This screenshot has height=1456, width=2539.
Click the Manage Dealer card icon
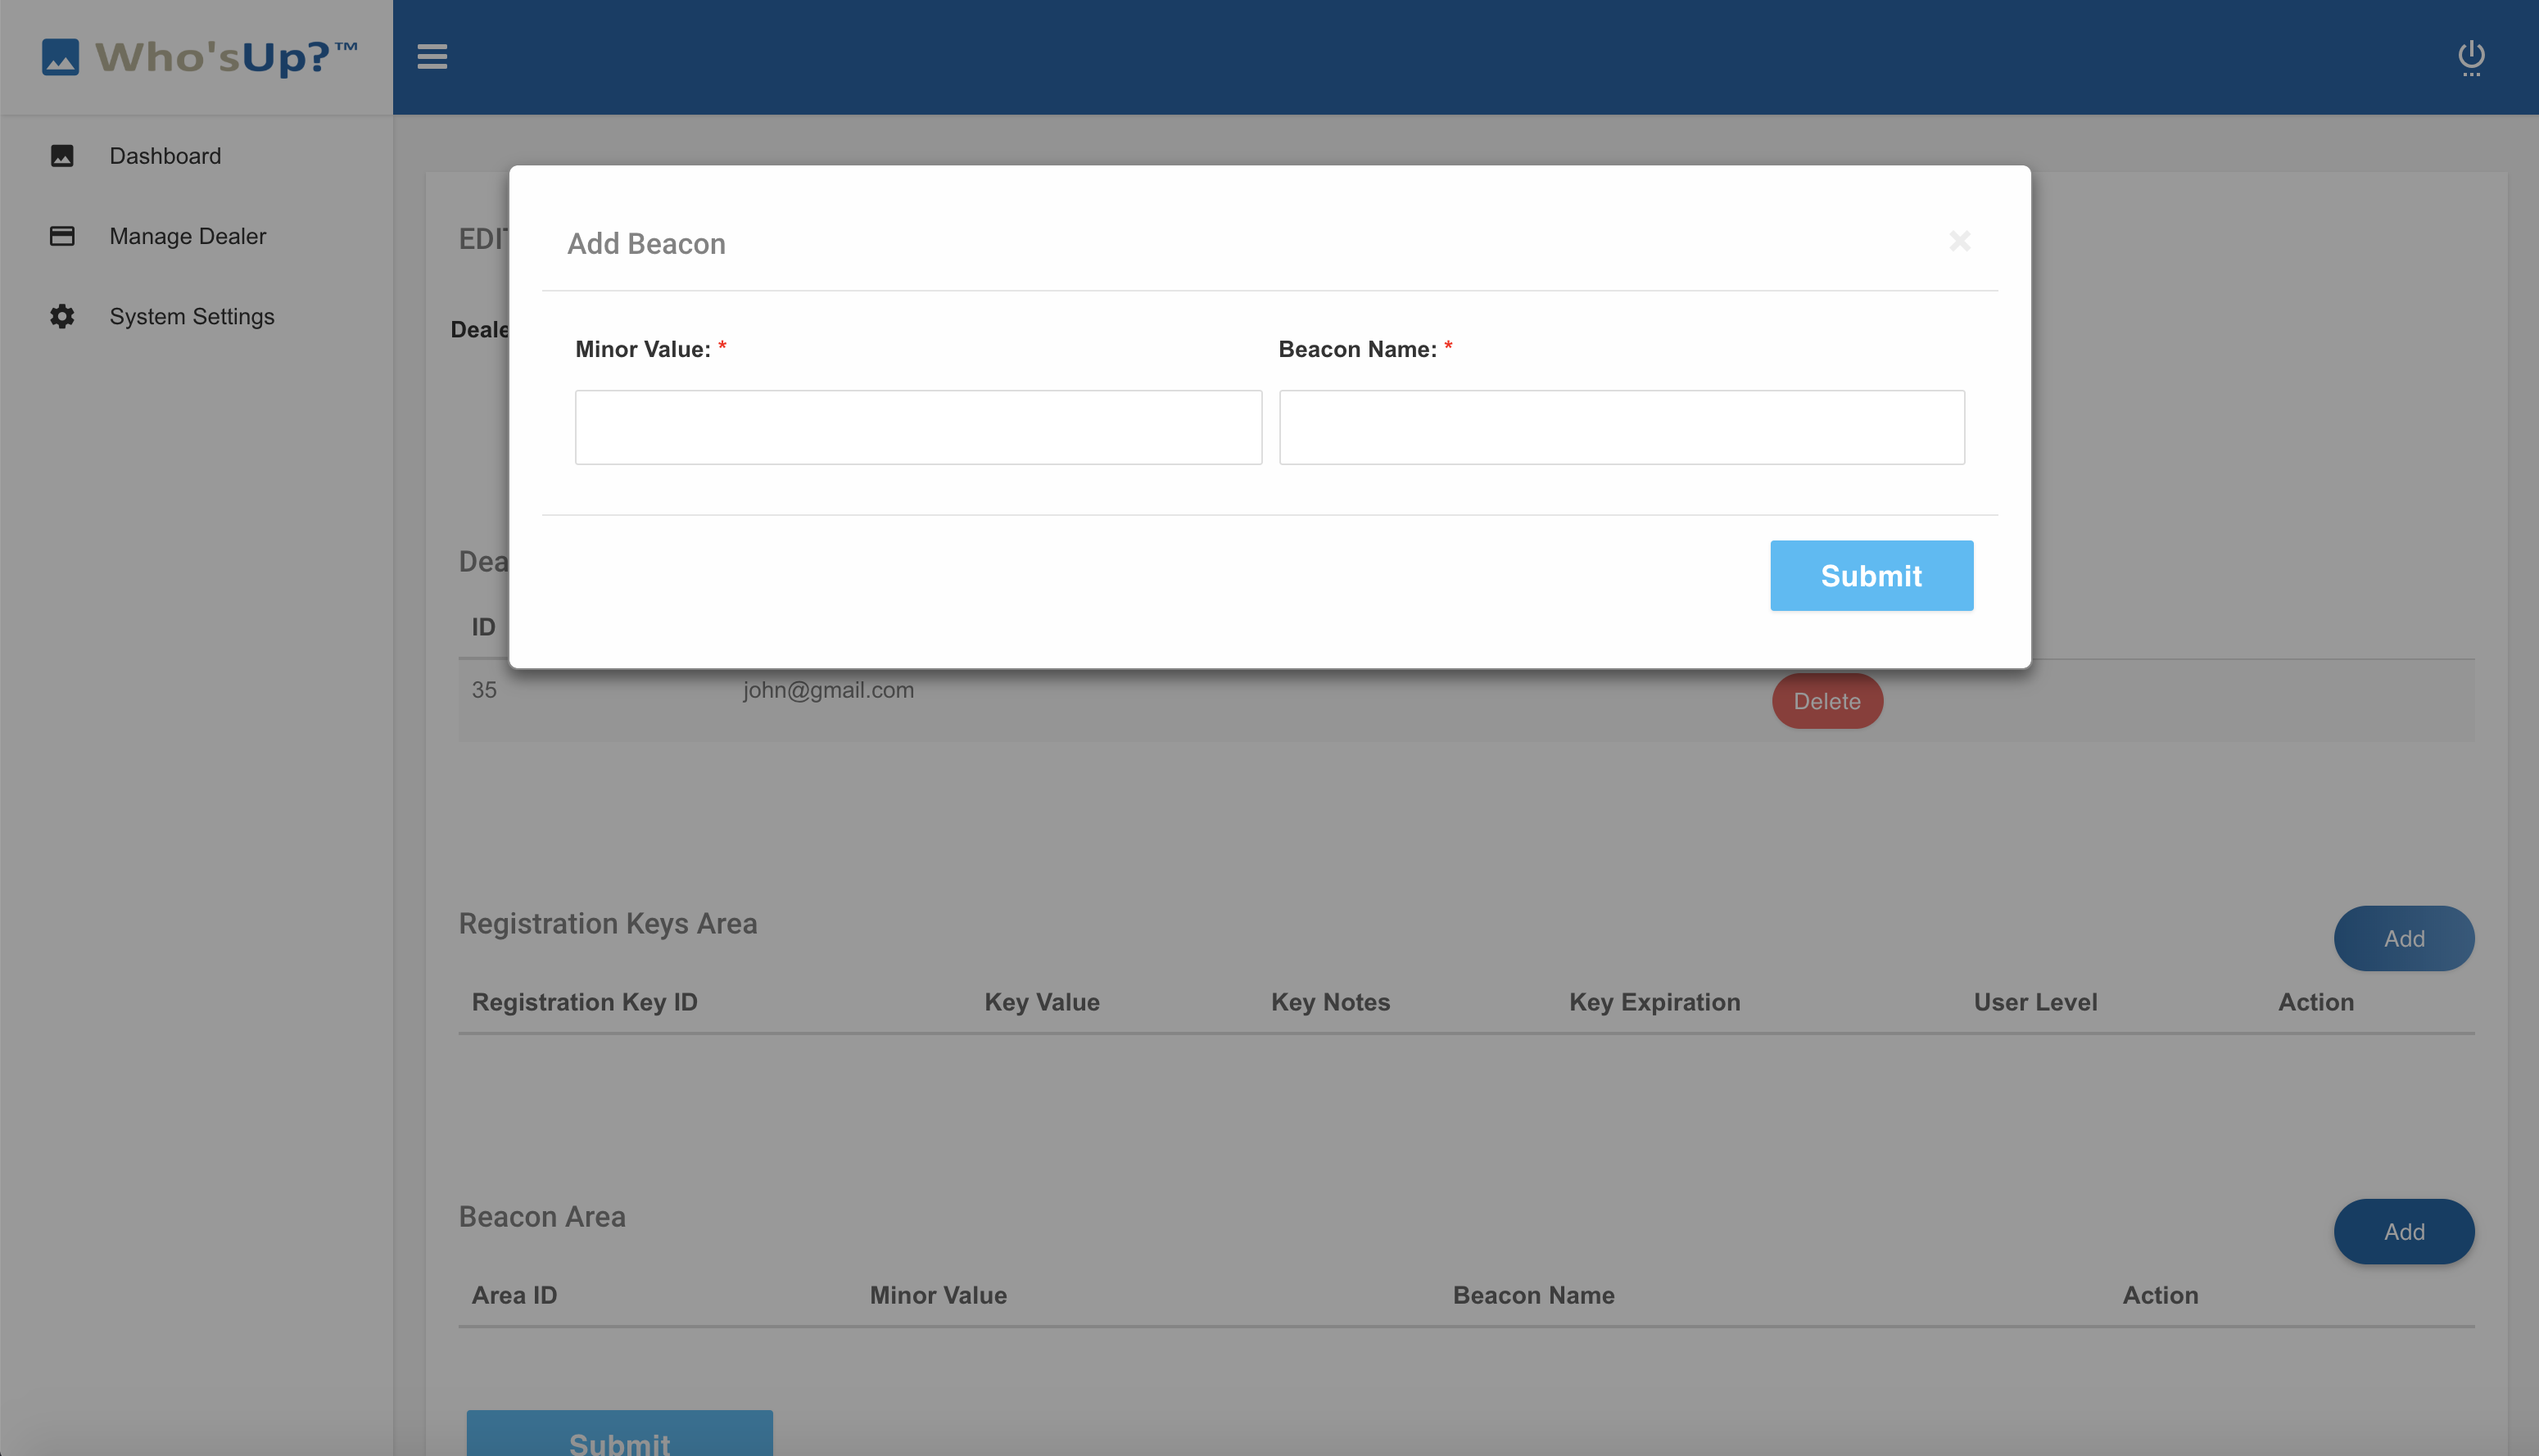[x=62, y=236]
